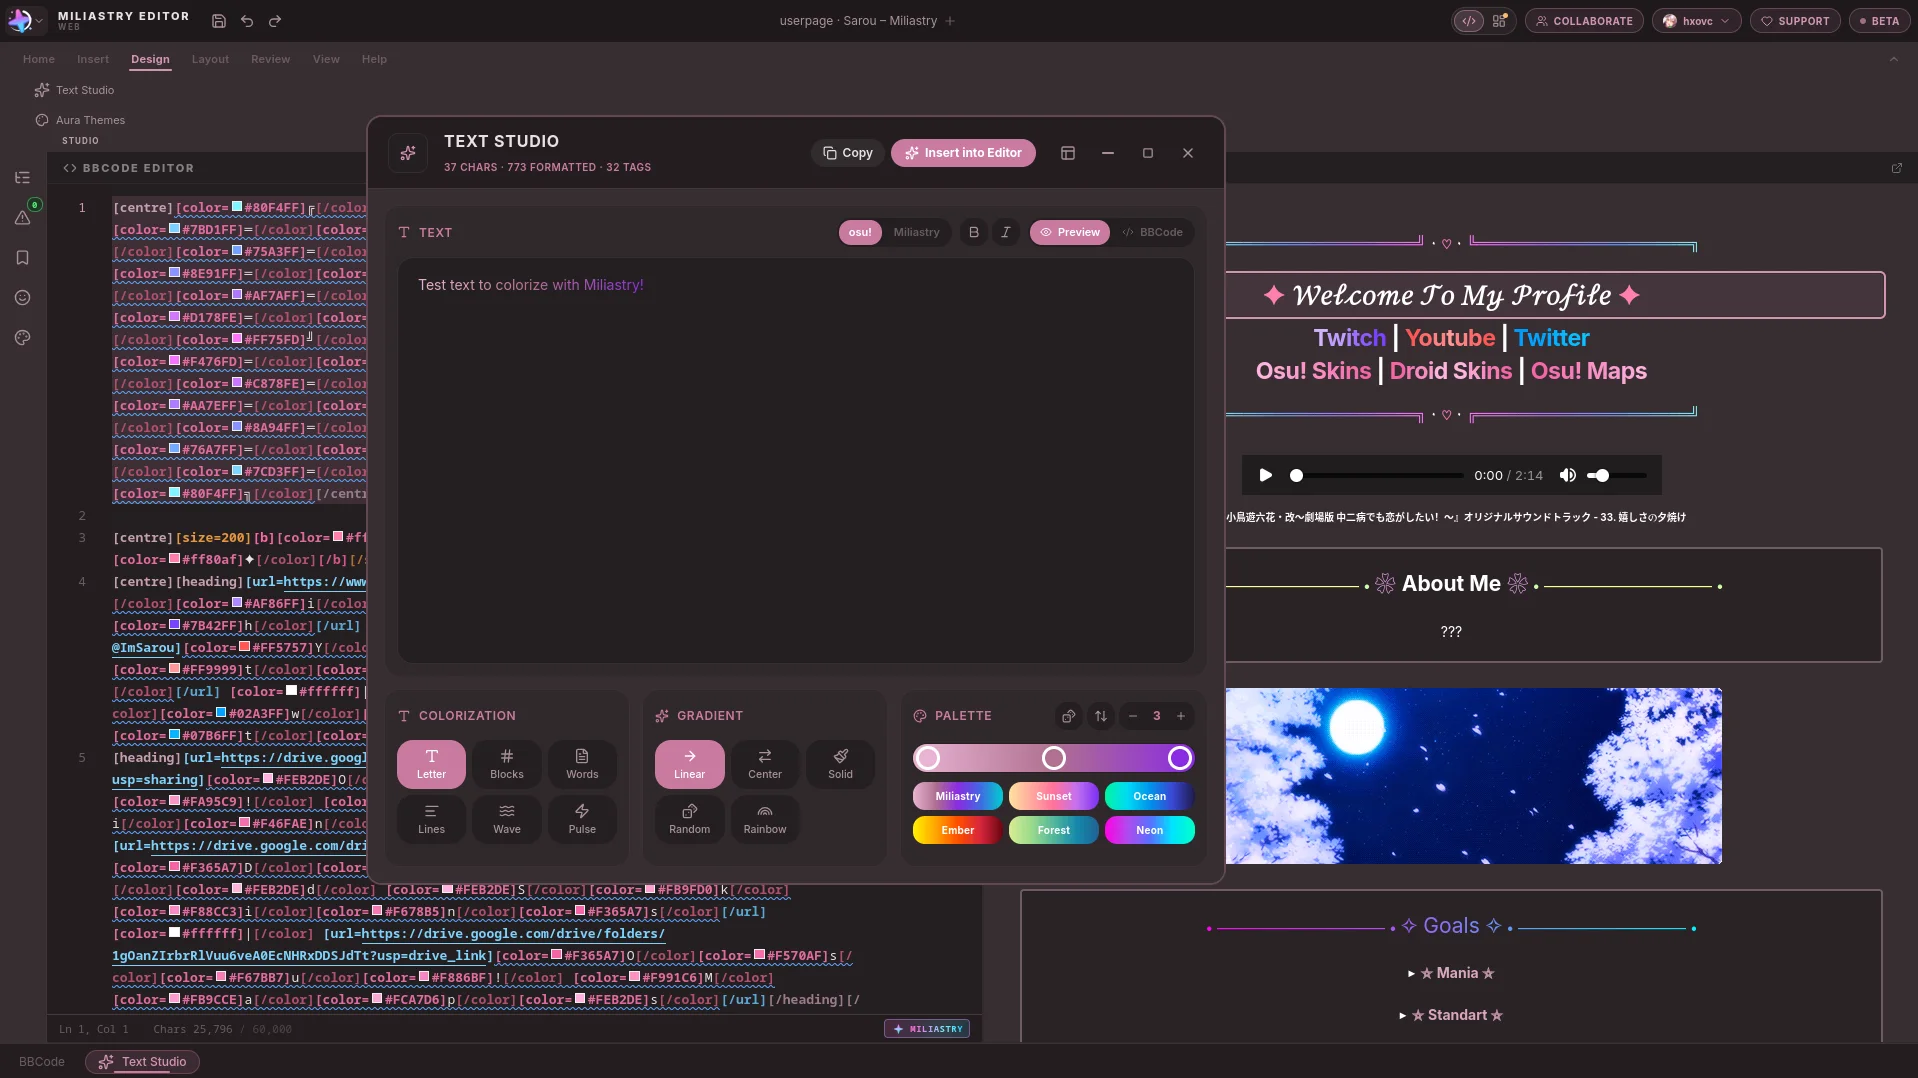Open warnings panel in left sidebar

[x=22, y=218]
